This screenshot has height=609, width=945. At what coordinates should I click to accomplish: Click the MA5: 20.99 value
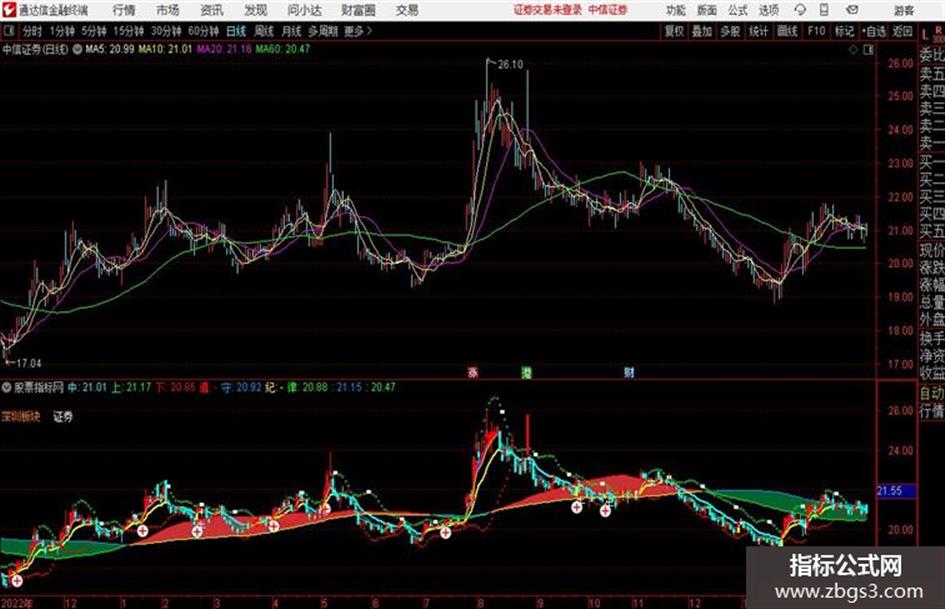click(110, 49)
